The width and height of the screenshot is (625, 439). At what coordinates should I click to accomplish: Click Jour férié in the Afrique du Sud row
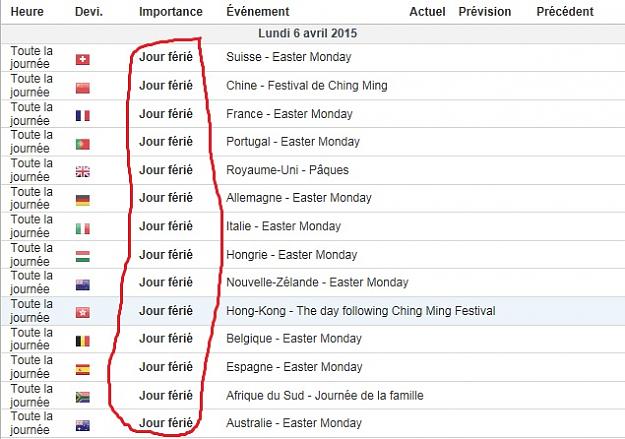coord(166,396)
